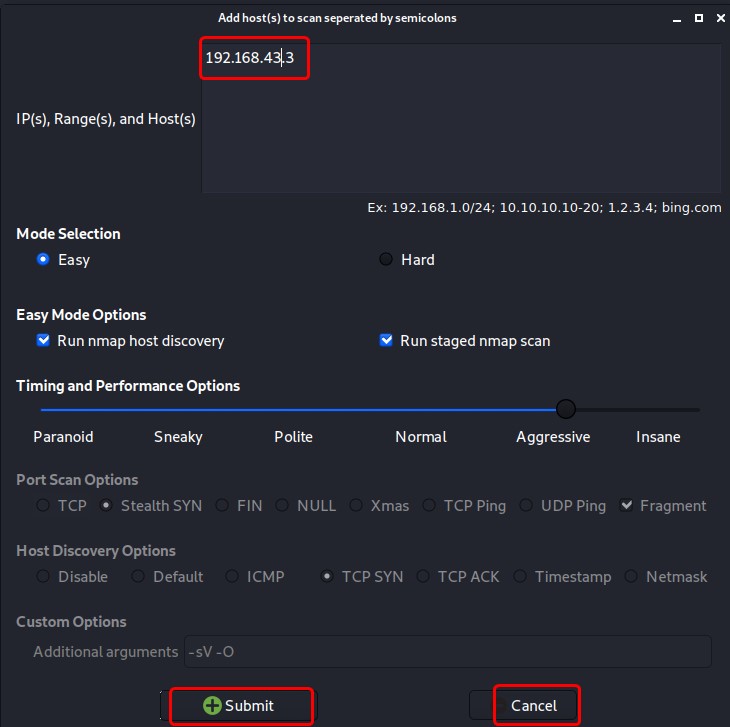730x727 pixels.
Task: Click the Host Discovery Options heading
Action: [x=96, y=551]
